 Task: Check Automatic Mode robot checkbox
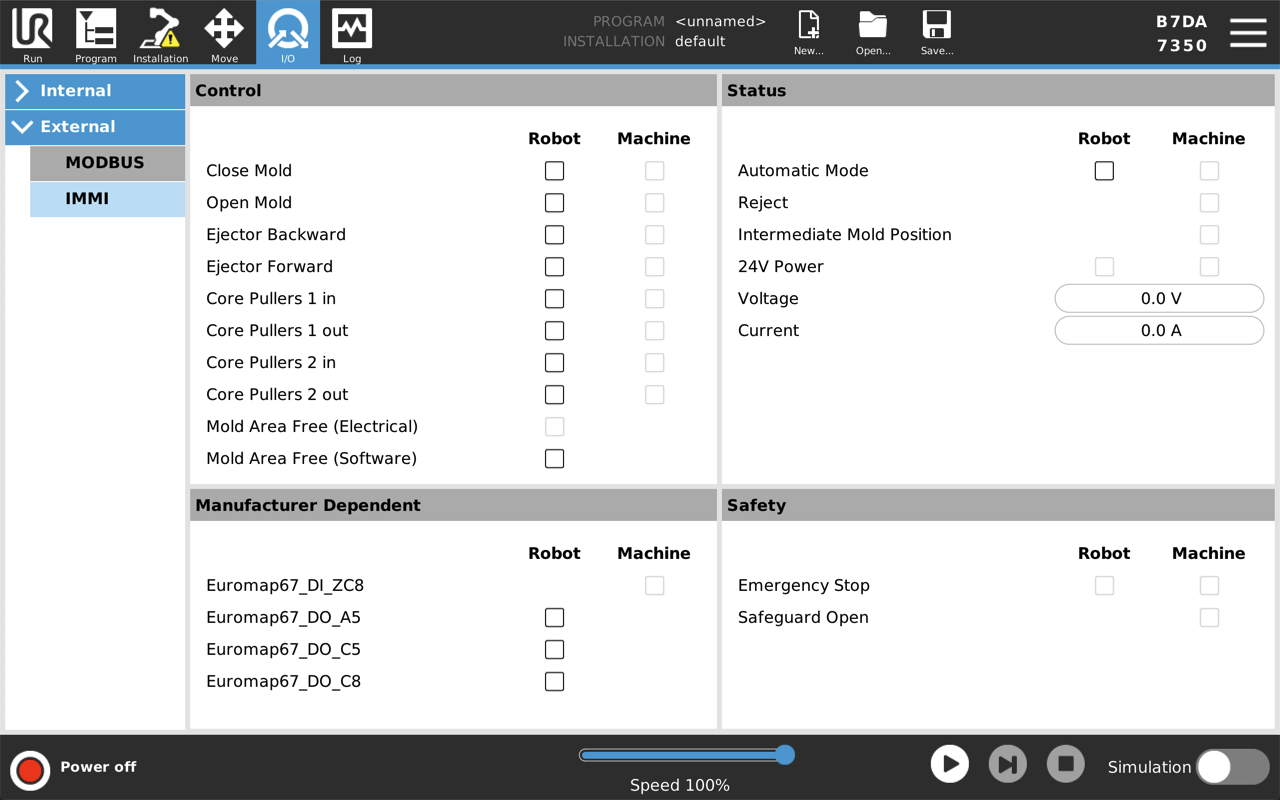[1104, 171]
